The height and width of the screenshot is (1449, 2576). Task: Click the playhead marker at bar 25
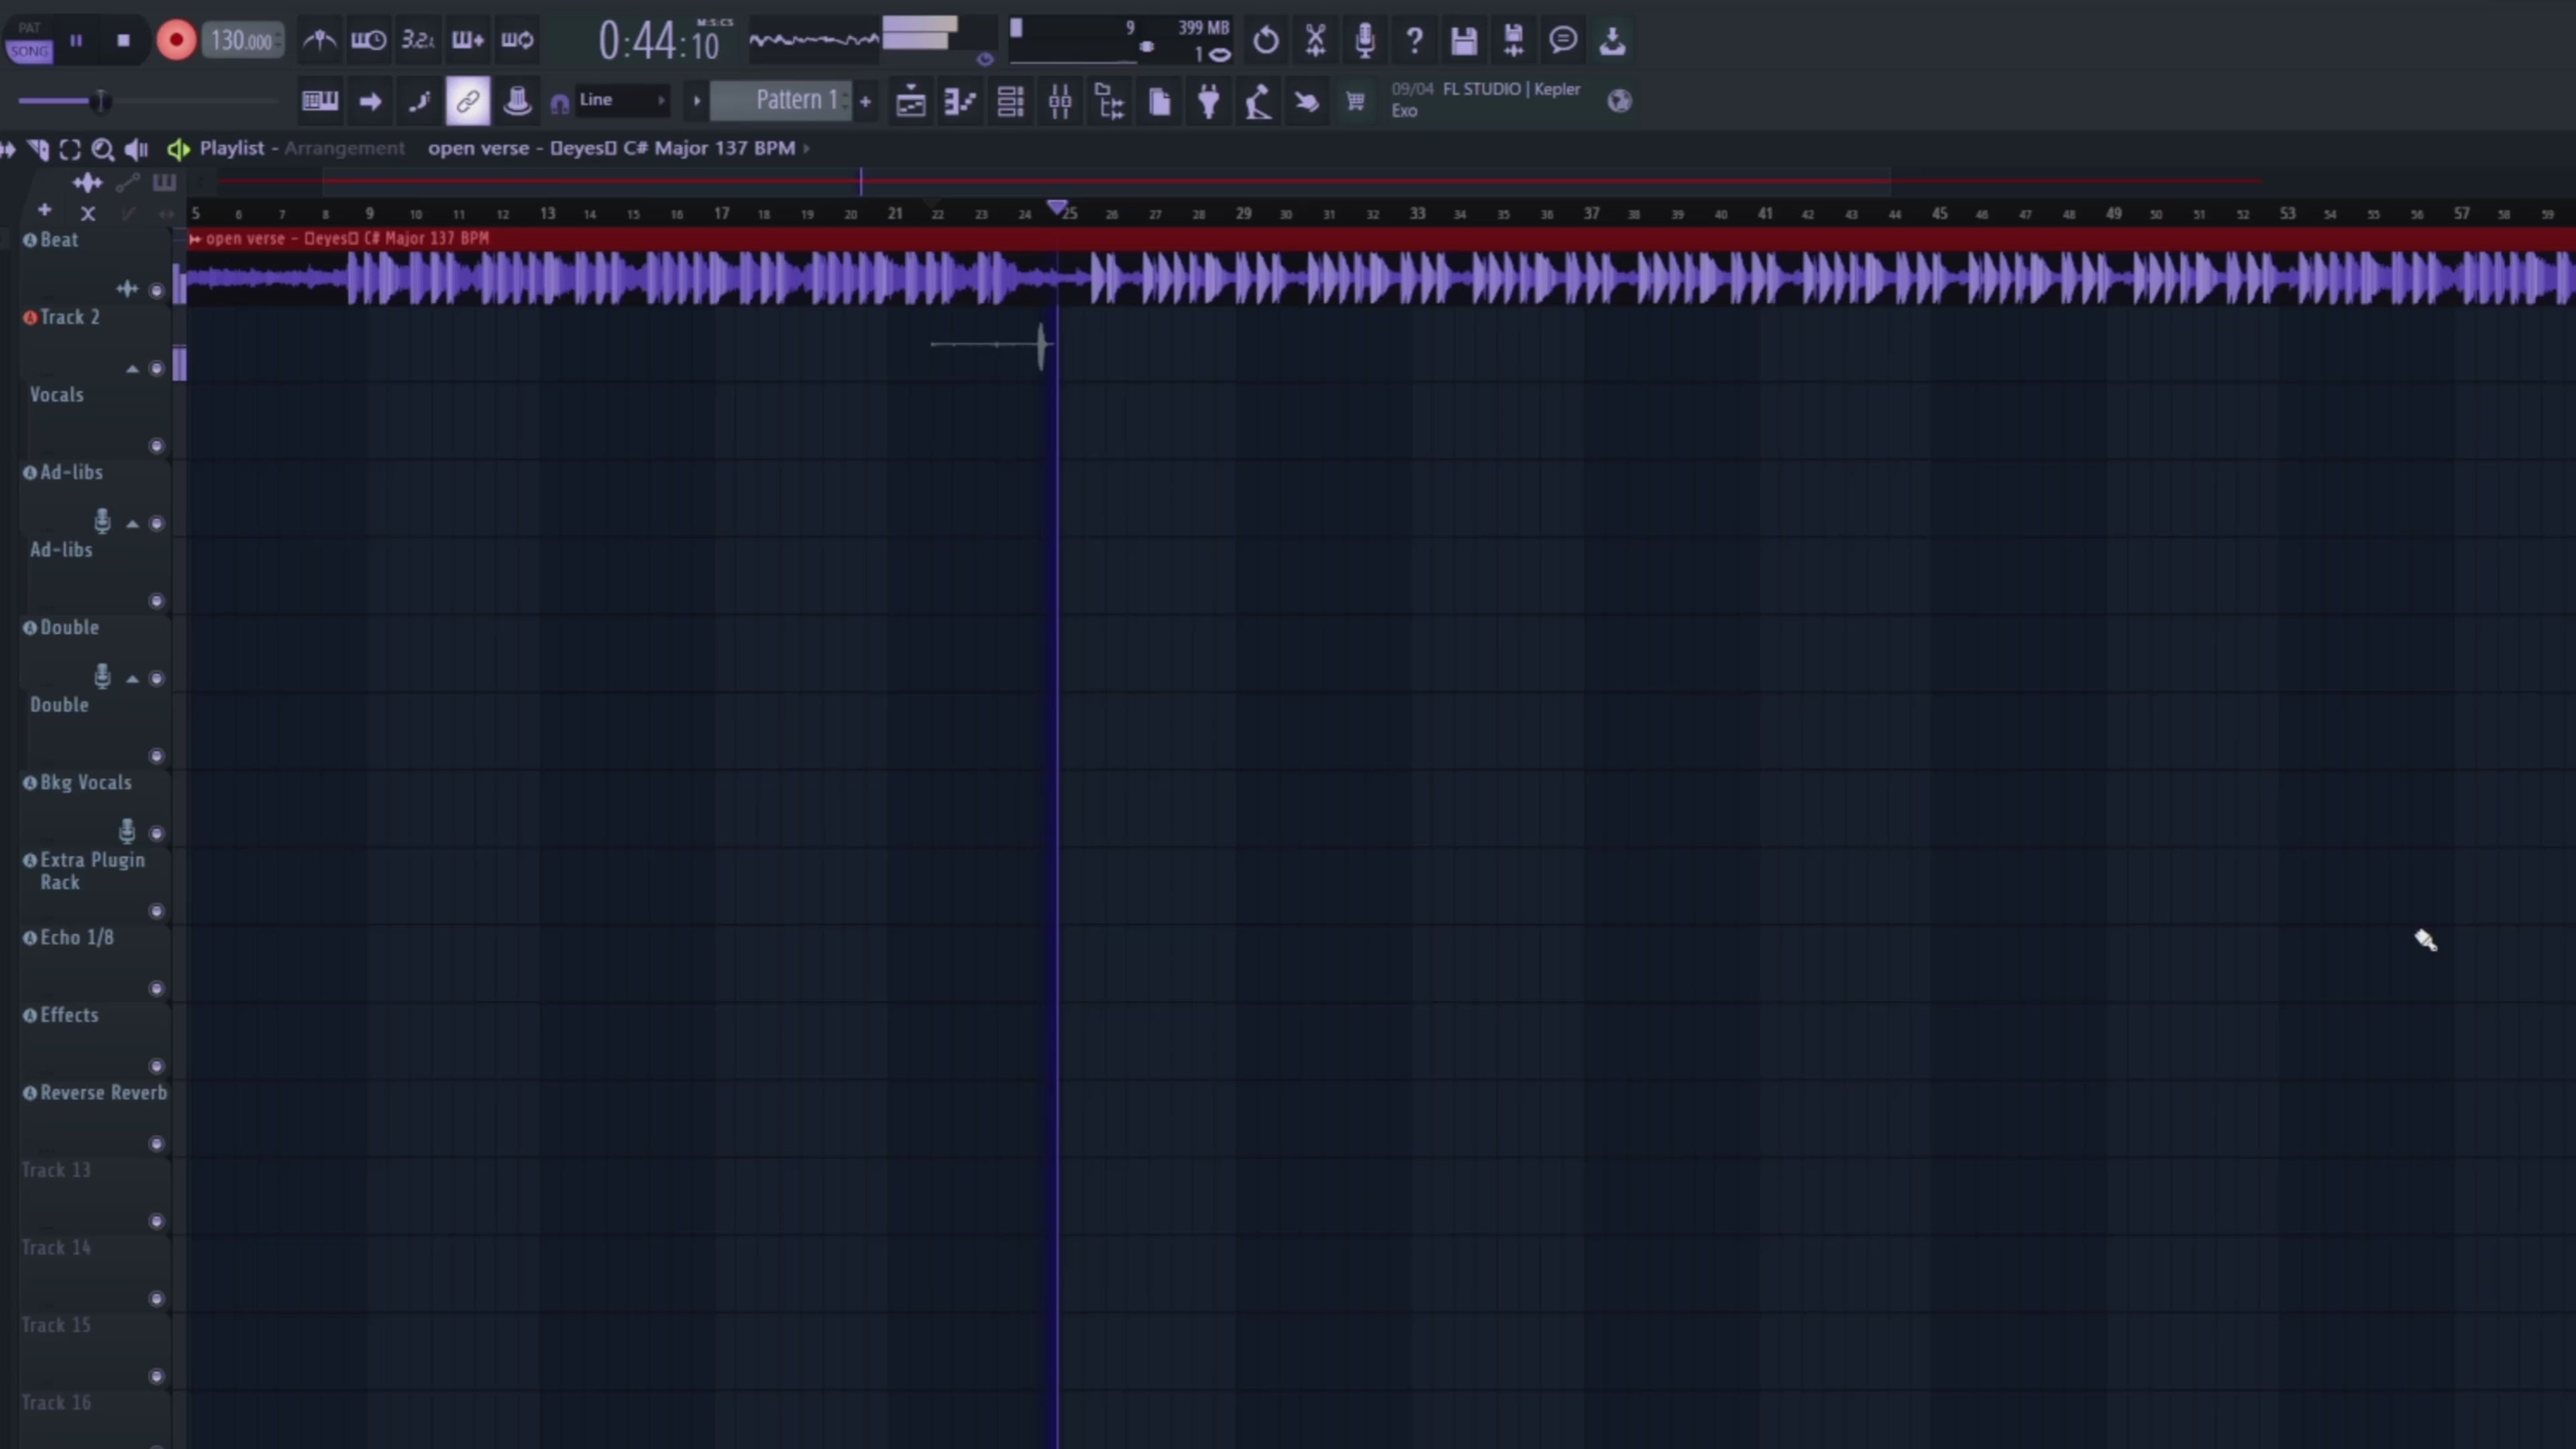(1057, 207)
